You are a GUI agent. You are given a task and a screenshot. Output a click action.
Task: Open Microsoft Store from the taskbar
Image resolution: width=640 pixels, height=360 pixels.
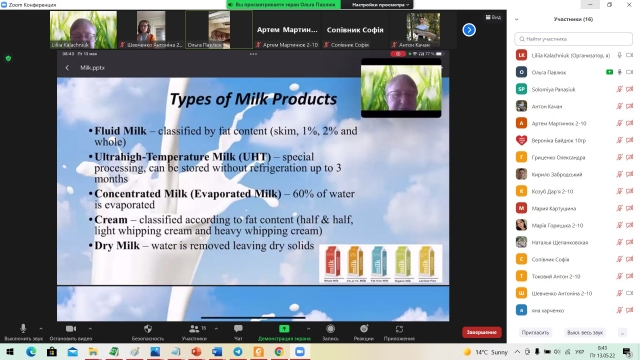tap(52, 351)
